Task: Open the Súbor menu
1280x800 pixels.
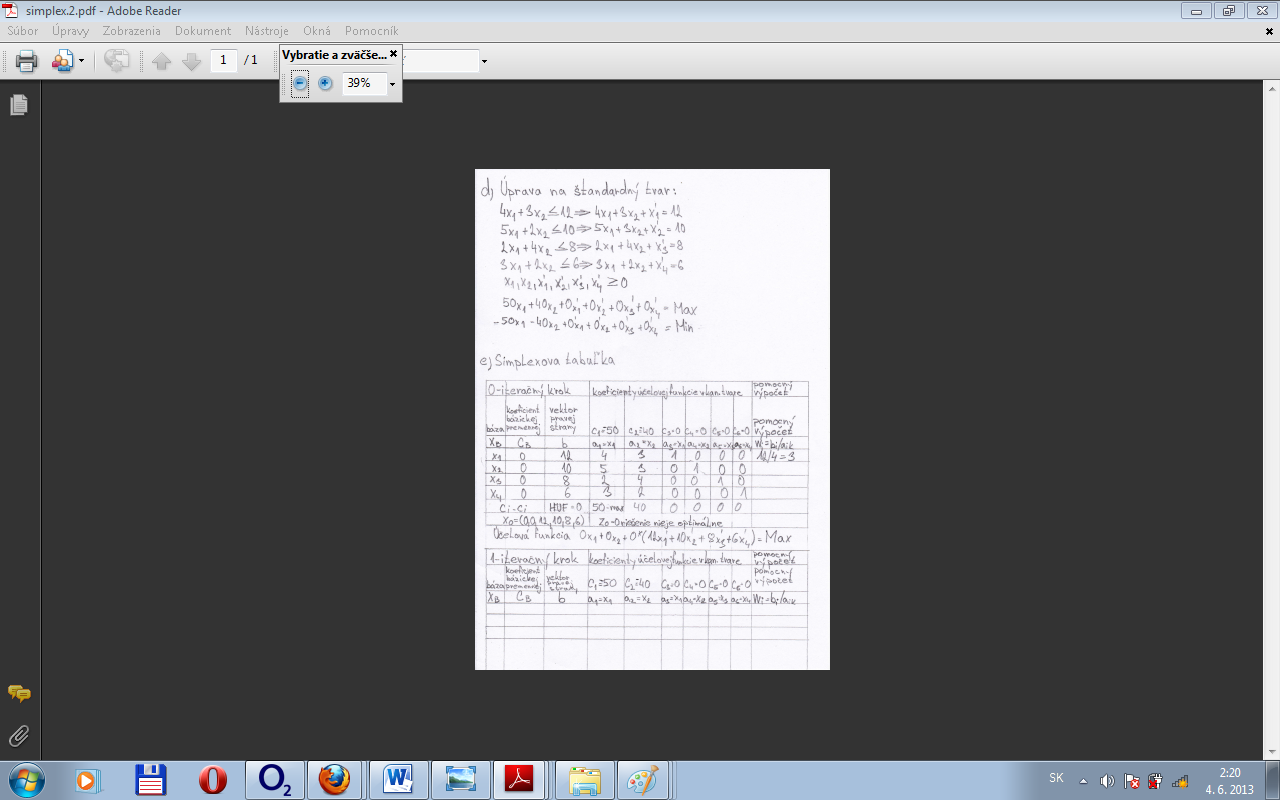Action: click(x=23, y=31)
